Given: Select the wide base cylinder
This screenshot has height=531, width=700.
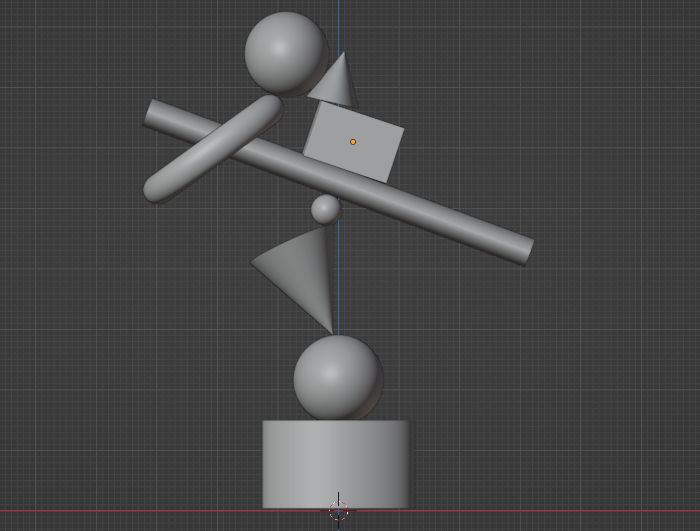Looking at the screenshot, I should coord(336,464).
